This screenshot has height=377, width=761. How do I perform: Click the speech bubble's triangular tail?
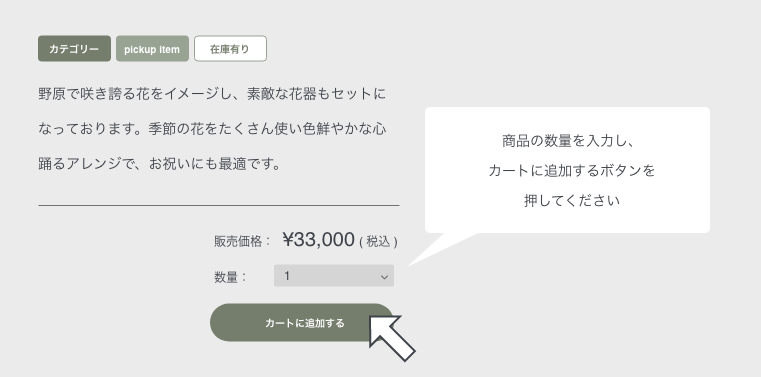click(x=439, y=247)
